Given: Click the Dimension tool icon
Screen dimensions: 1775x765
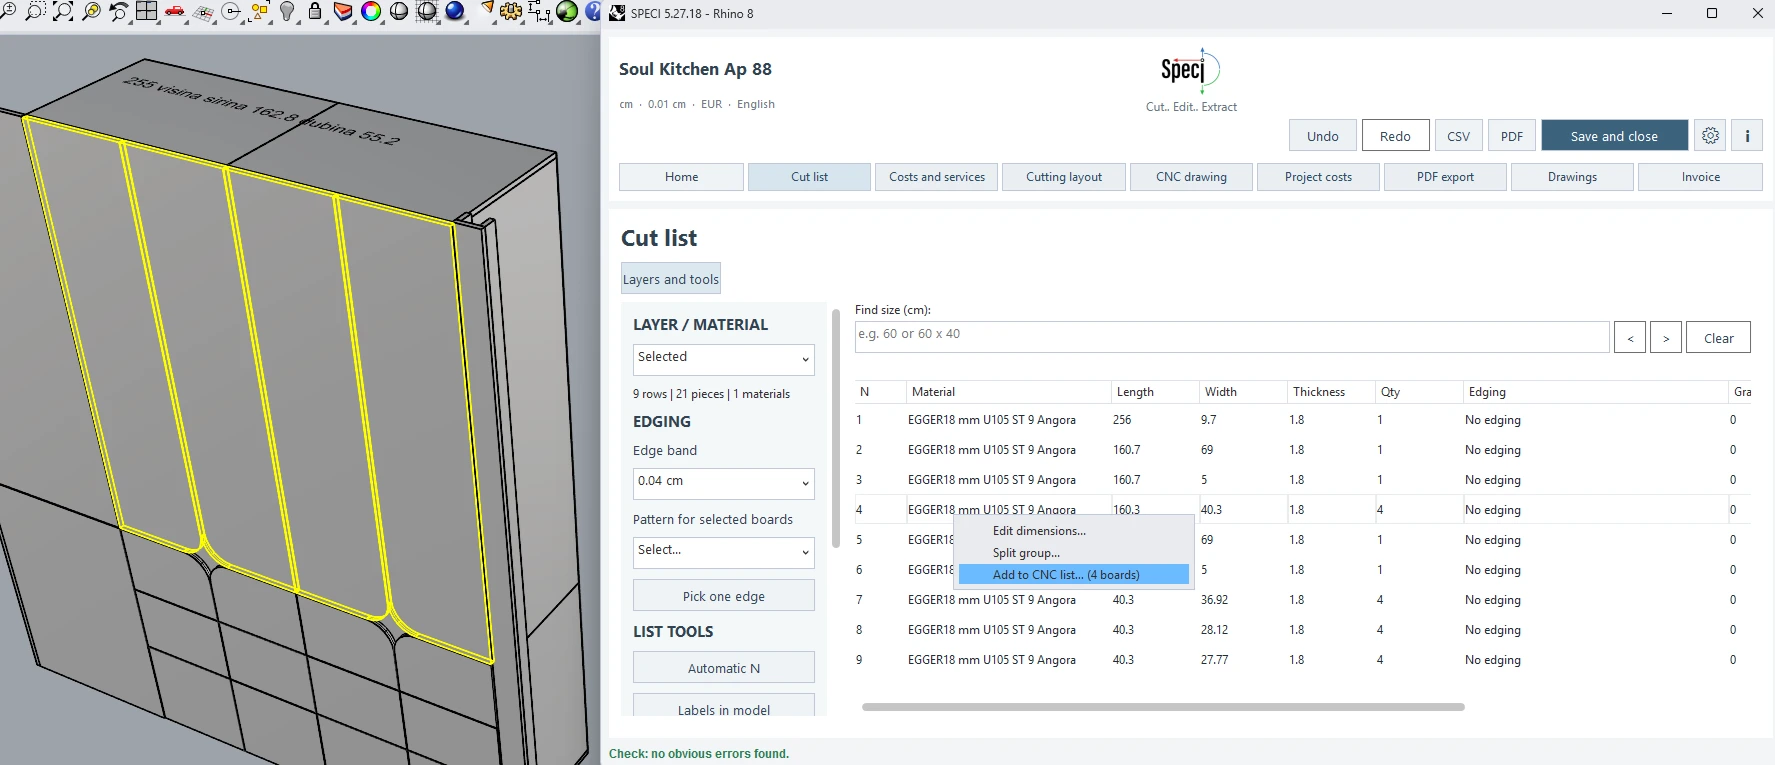Looking at the screenshot, I should (x=539, y=11).
